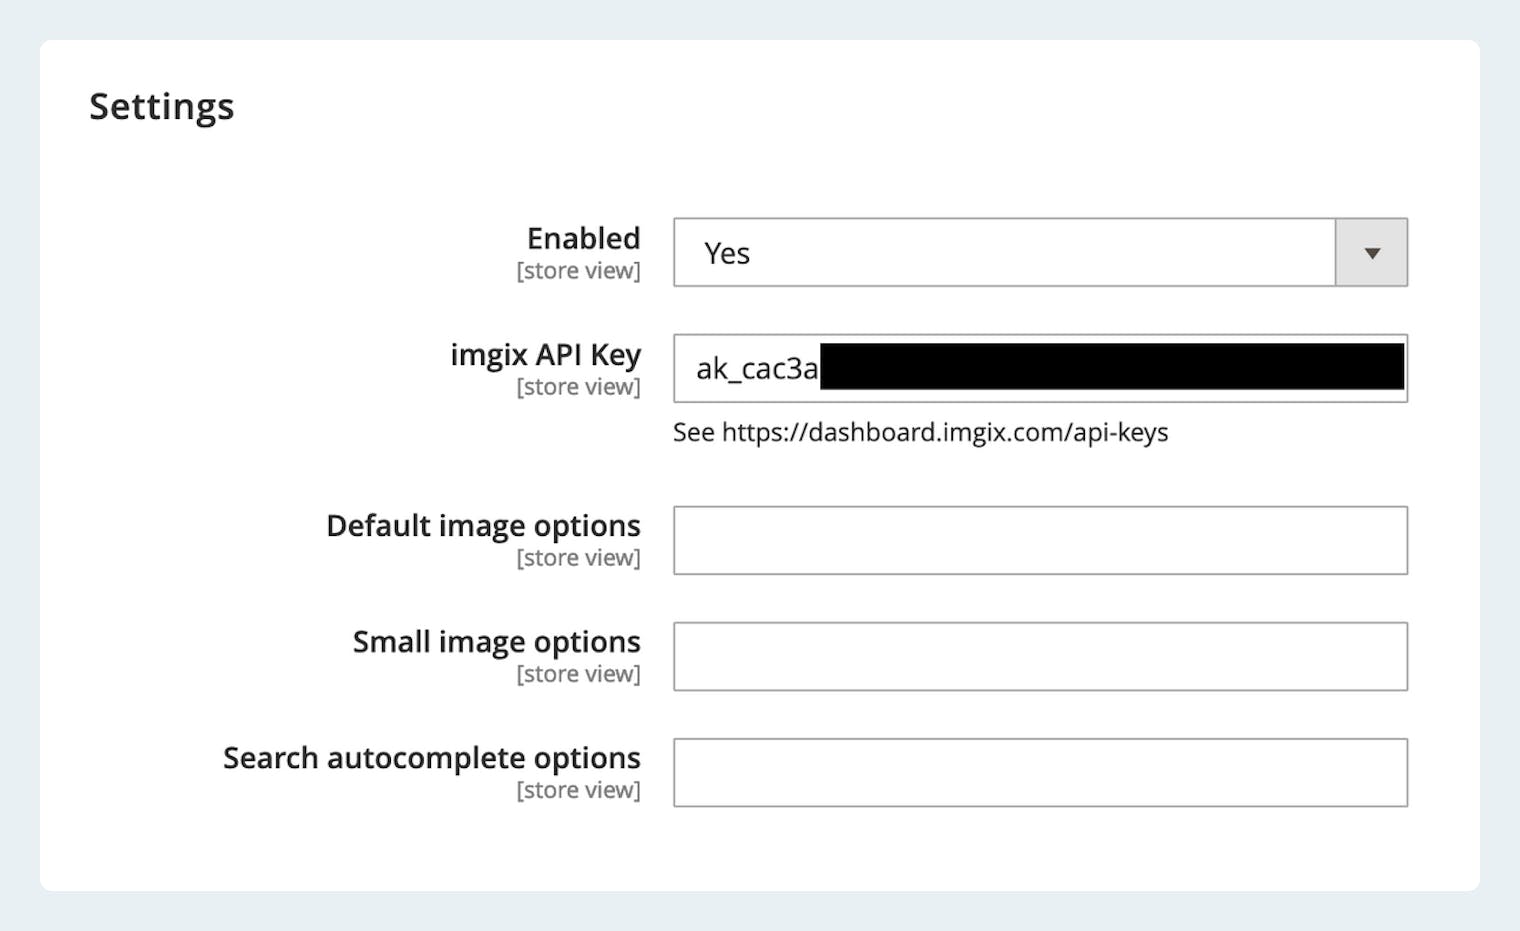
Task: Click the 'Enabled' field label
Action: [583, 238]
